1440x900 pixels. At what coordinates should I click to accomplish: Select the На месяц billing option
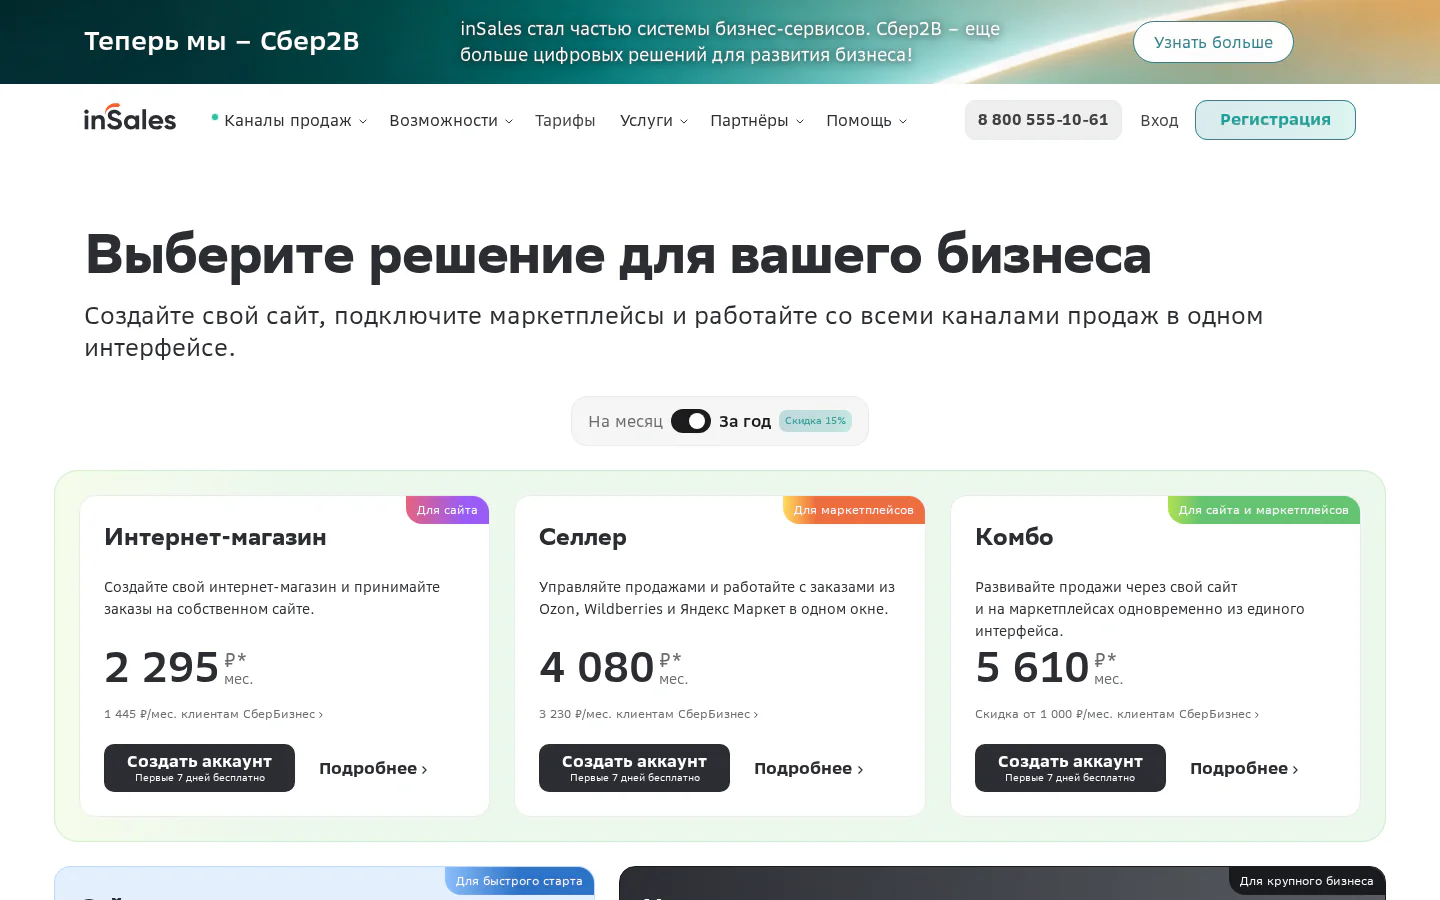(625, 422)
